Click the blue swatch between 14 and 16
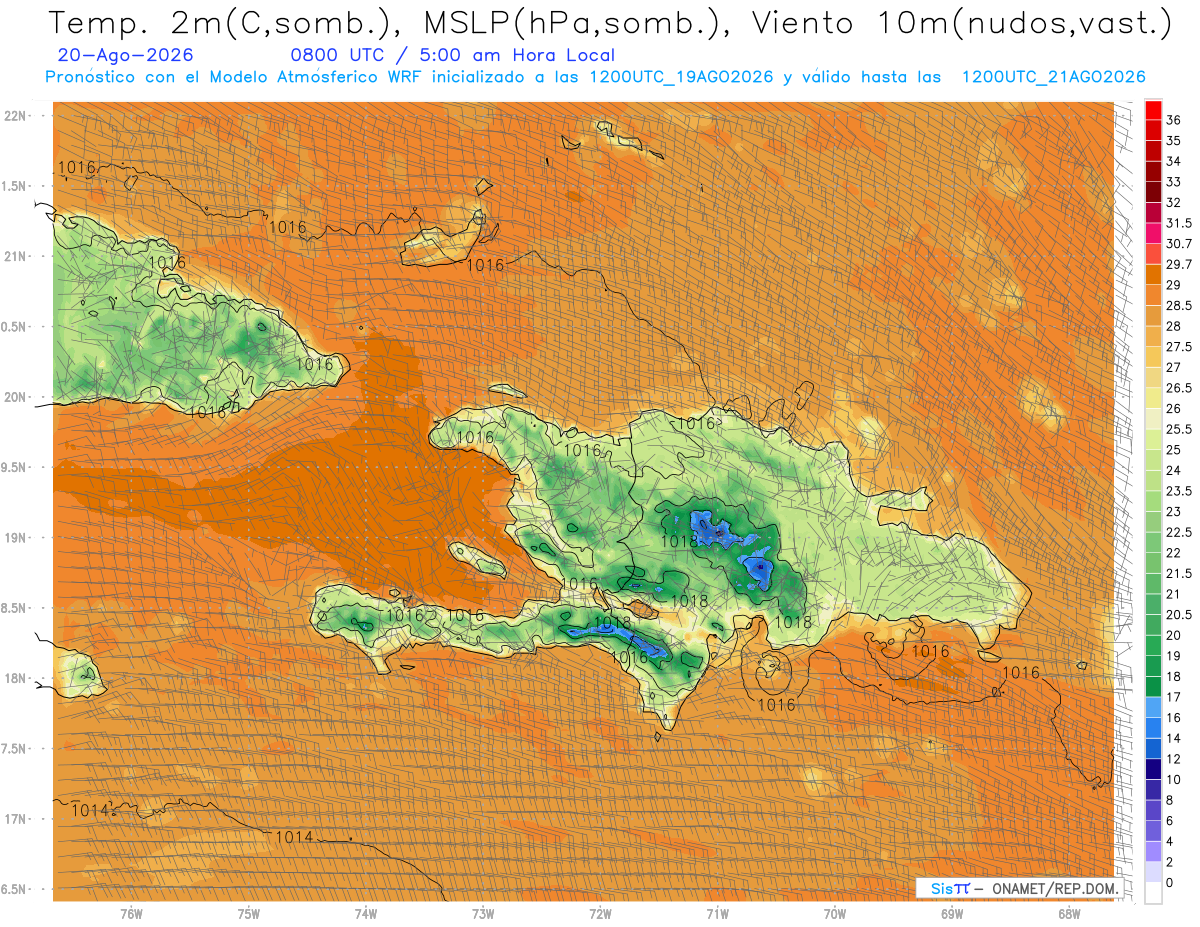1200x927 pixels. click(x=1153, y=728)
